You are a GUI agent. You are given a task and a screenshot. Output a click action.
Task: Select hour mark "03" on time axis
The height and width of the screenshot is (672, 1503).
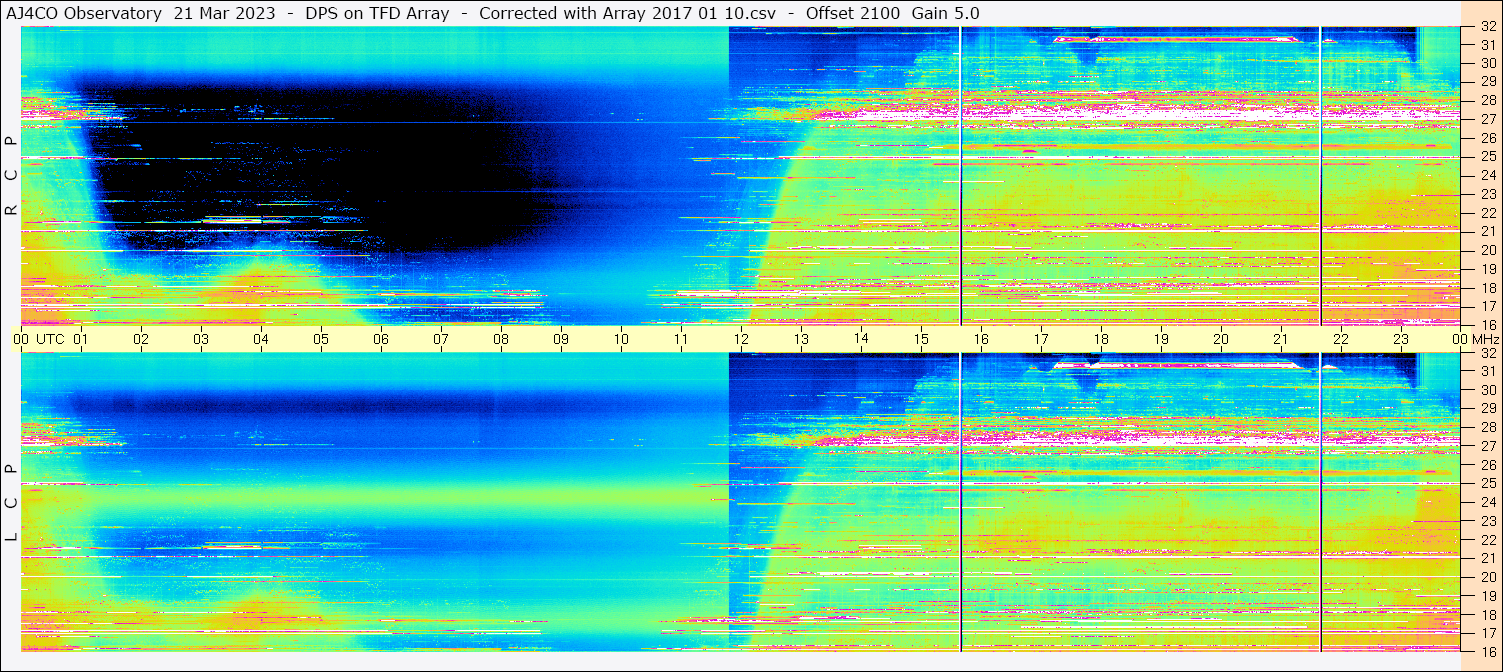201,339
